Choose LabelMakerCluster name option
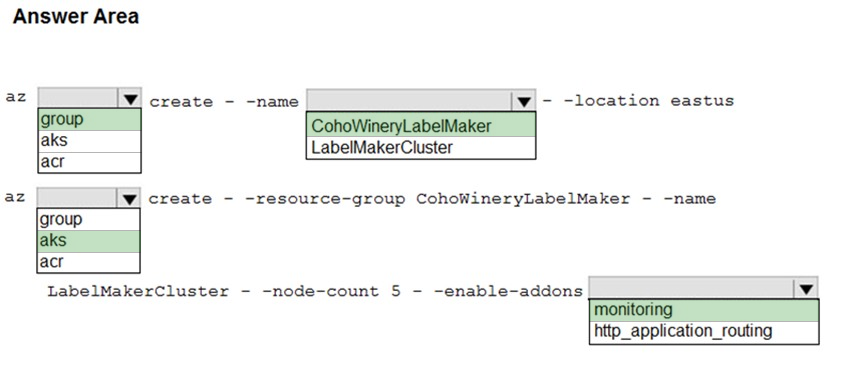Image resolution: width=851 pixels, height=374 pixels. pyautogui.click(x=421, y=148)
